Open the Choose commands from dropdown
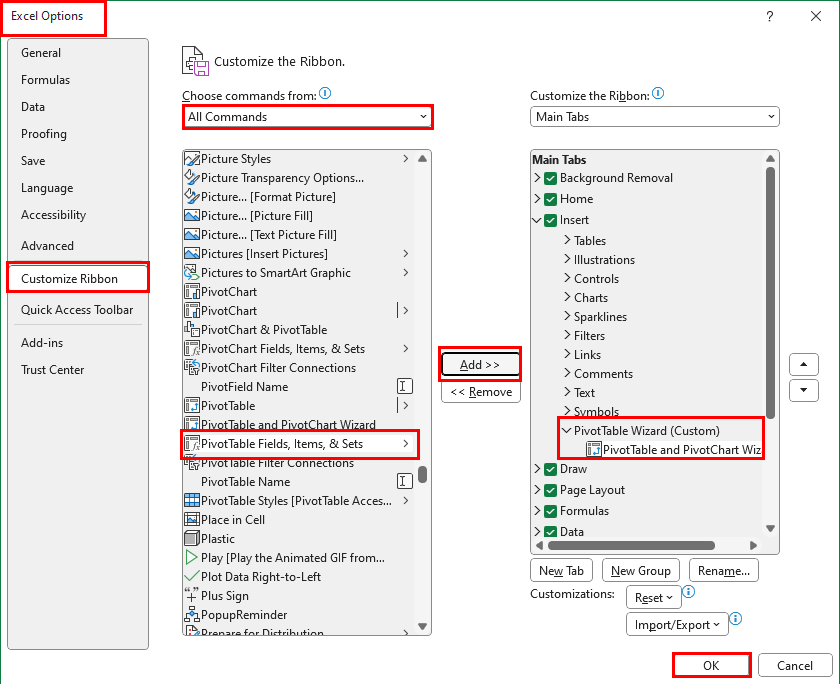 pos(308,117)
